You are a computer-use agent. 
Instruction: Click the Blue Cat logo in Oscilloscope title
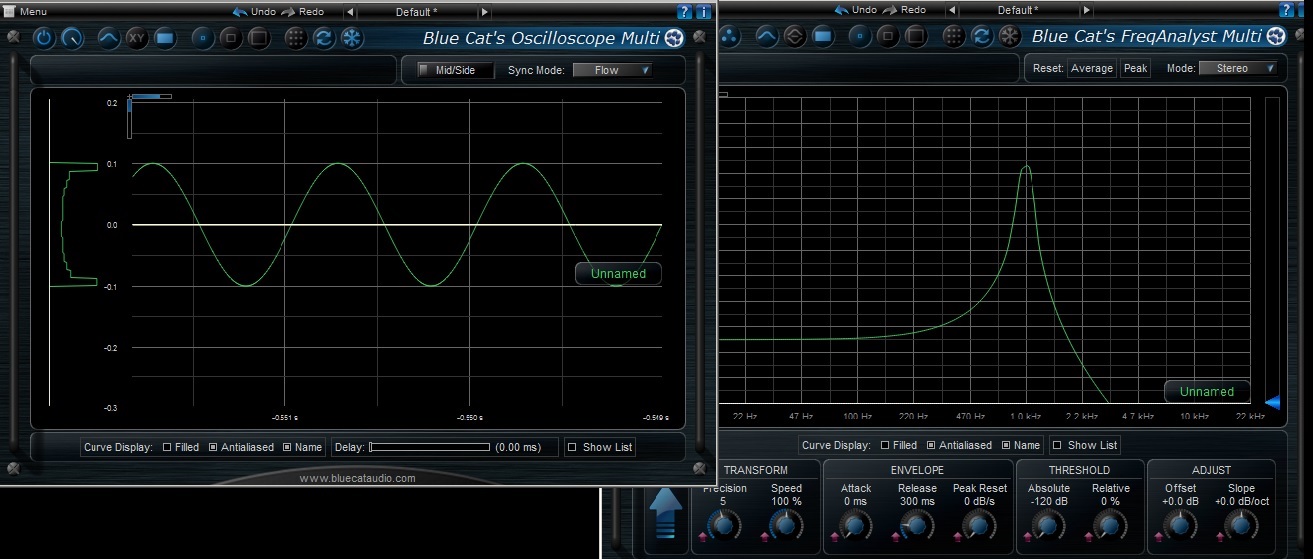674,38
